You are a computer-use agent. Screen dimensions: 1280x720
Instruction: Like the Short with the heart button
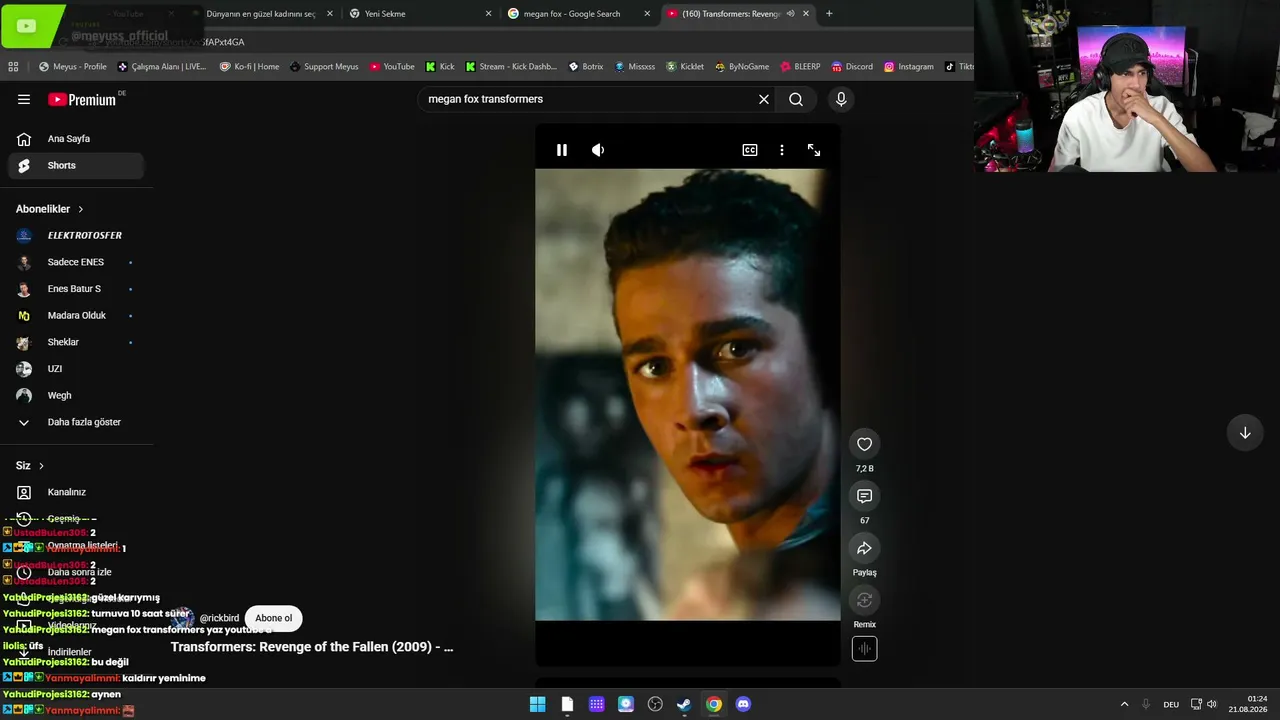(x=865, y=444)
